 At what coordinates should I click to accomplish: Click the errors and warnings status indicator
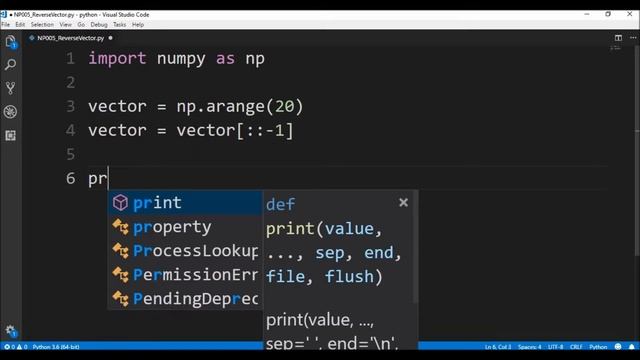(x=16, y=347)
